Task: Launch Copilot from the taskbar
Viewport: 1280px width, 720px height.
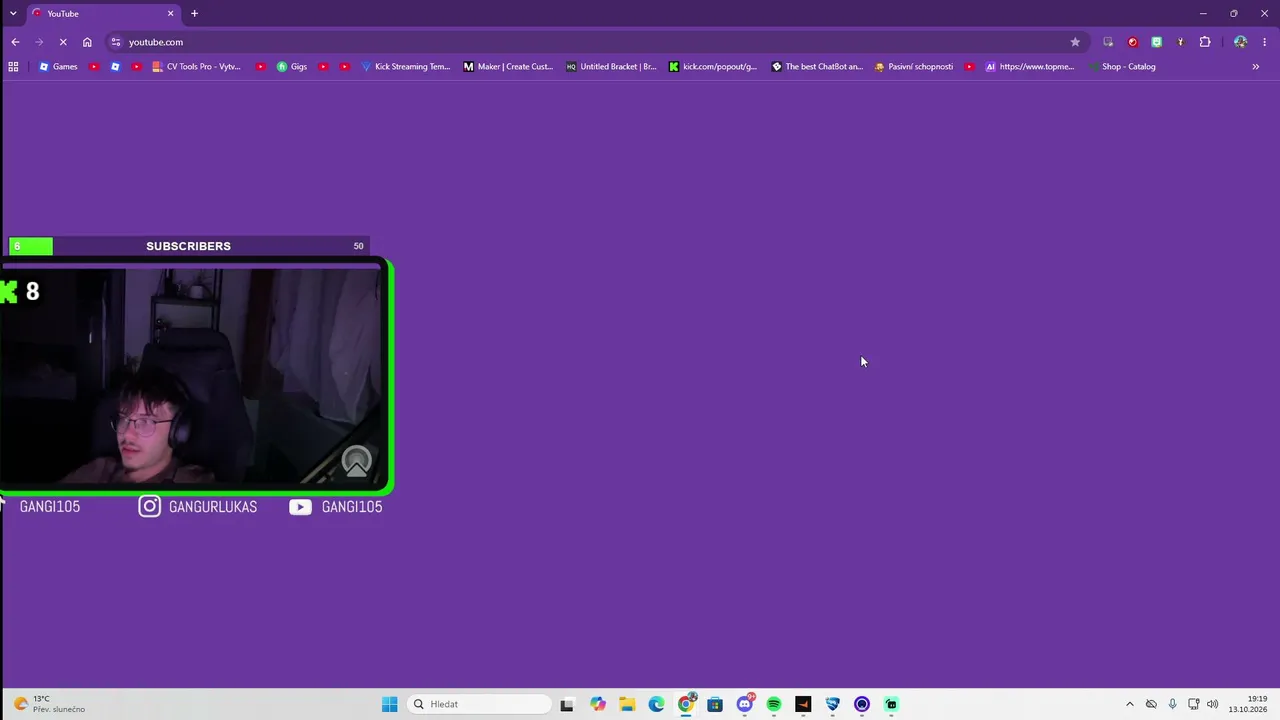Action: point(598,704)
